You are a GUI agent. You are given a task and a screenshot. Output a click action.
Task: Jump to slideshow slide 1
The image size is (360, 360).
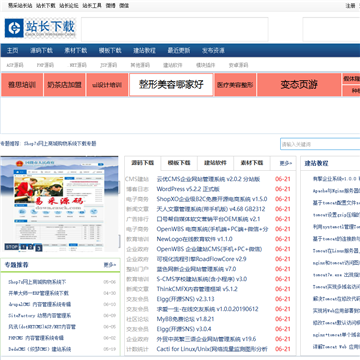pyautogui.click(x=23, y=247)
